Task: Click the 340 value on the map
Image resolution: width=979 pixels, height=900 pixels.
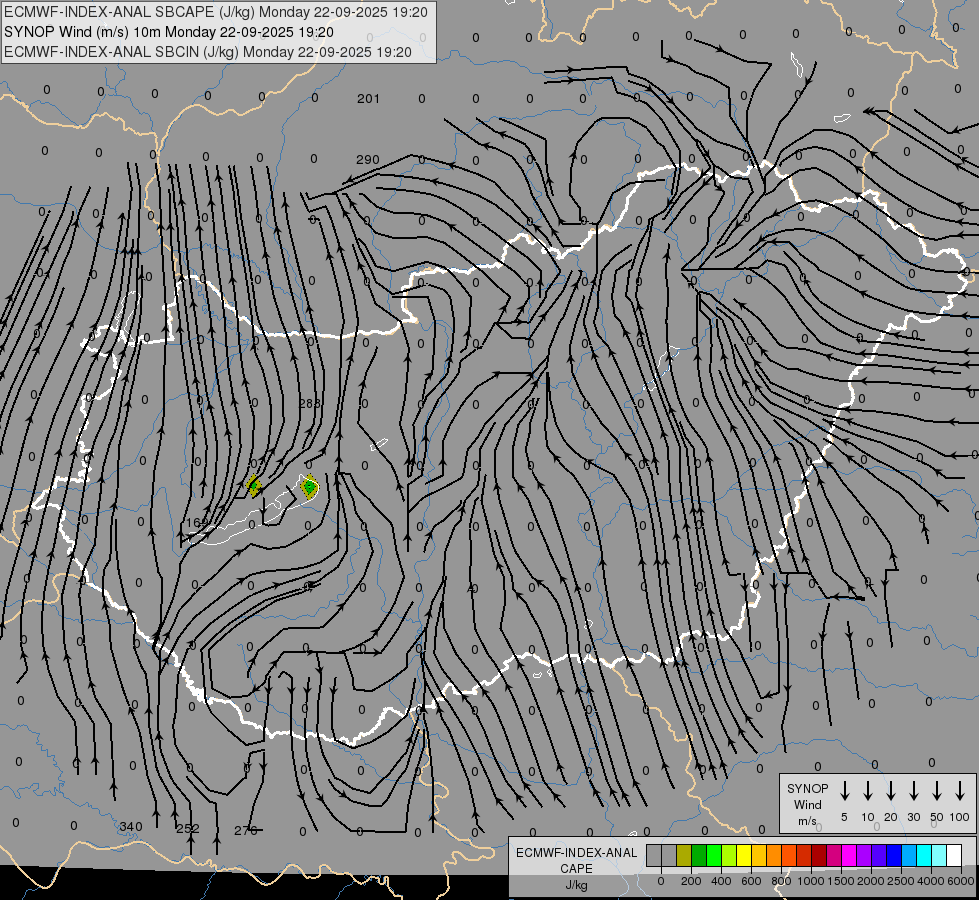Action: [x=130, y=827]
